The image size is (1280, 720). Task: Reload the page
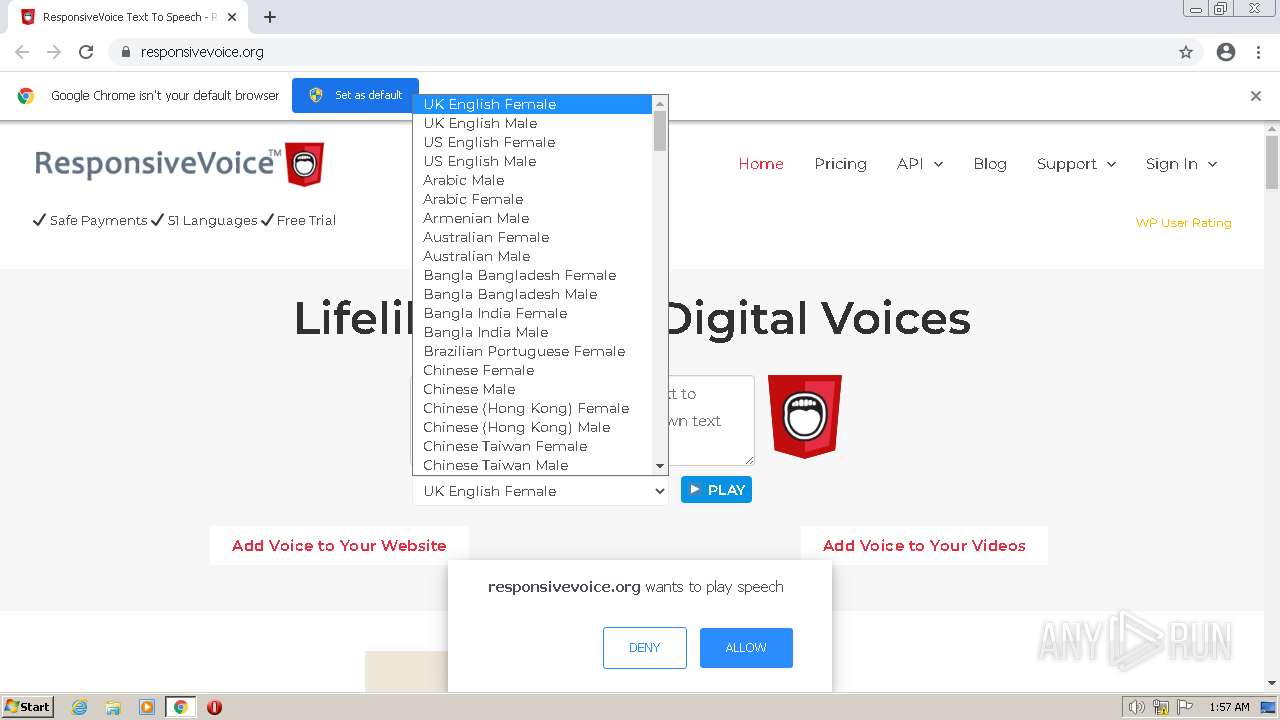pos(86,52)
